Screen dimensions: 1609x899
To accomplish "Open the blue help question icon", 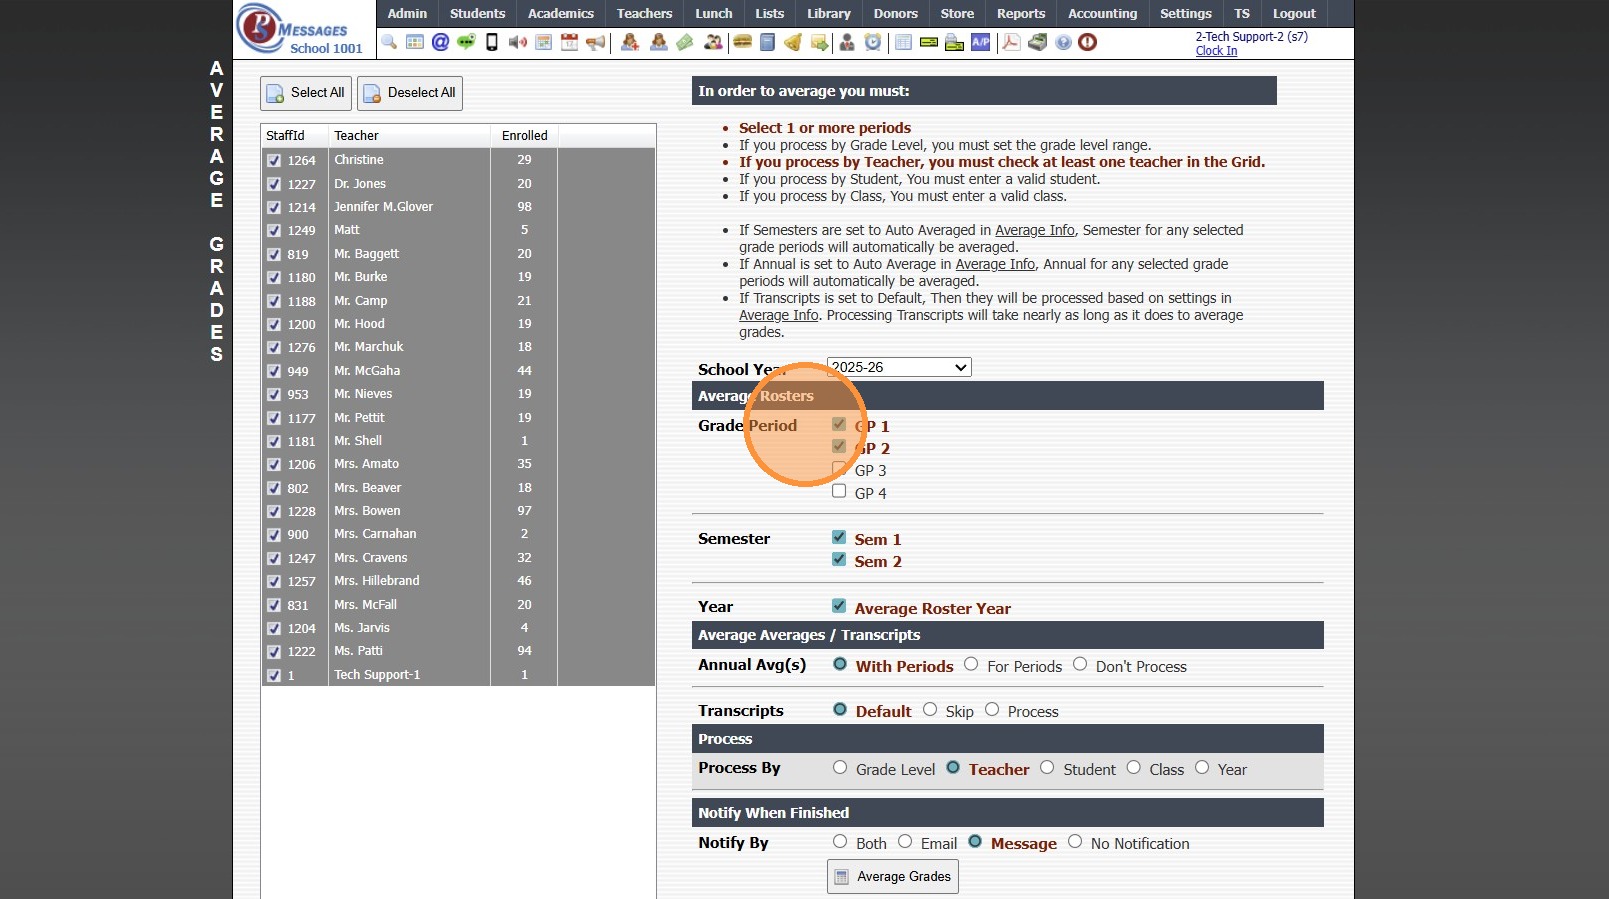I will coord(1063,42).
